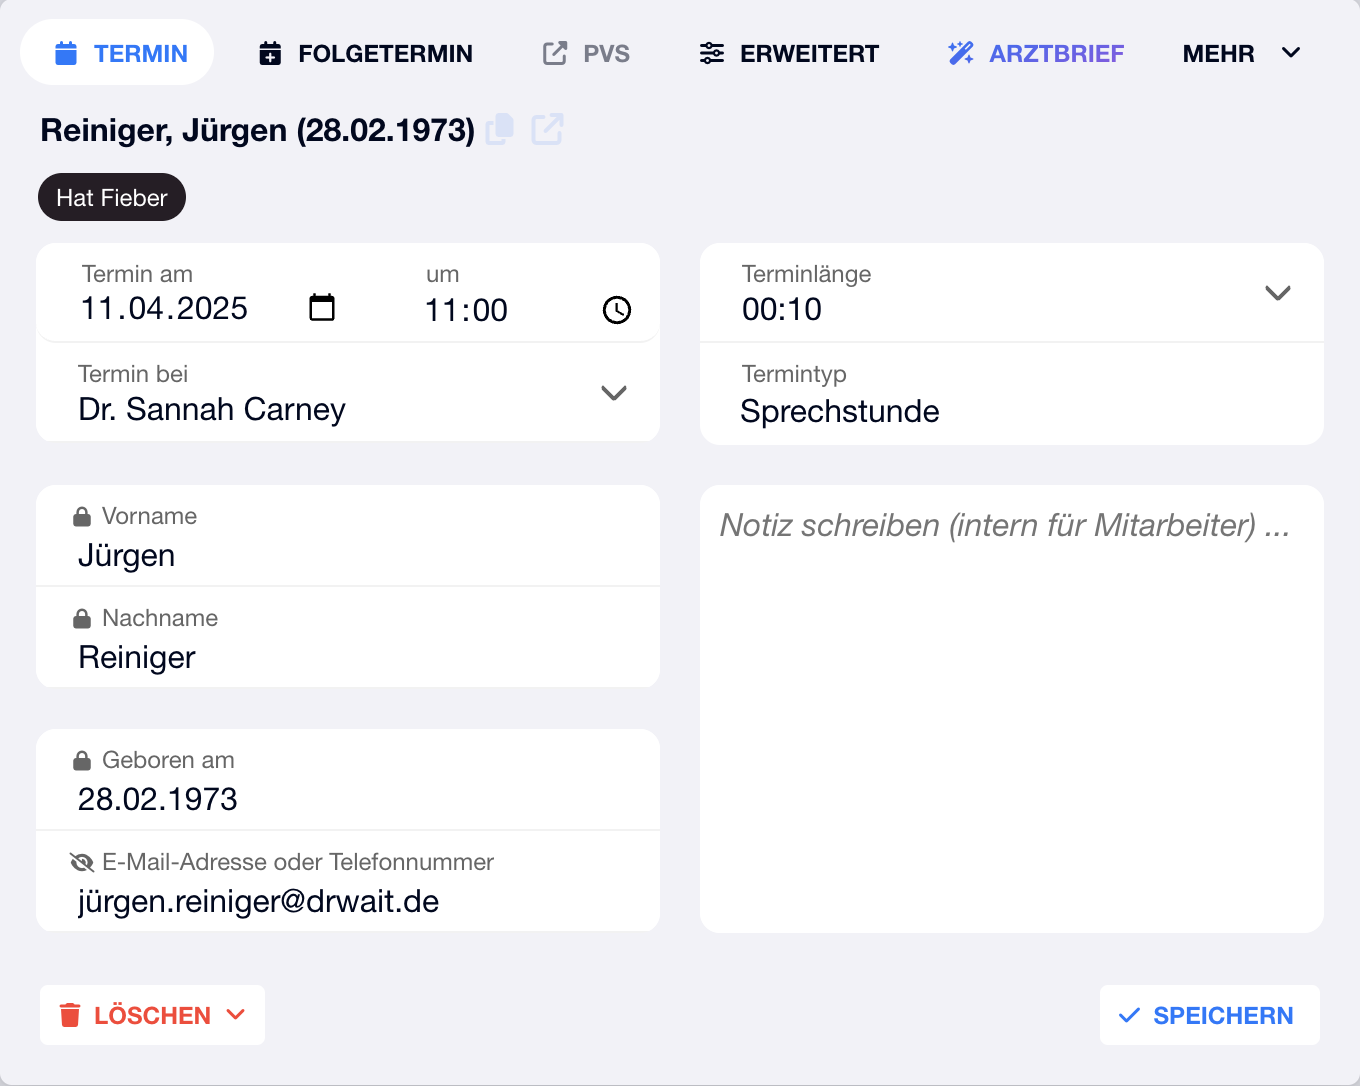Open the PVS tab
This screenshot has height=1086, width=1360.
[x=586, y=53]
